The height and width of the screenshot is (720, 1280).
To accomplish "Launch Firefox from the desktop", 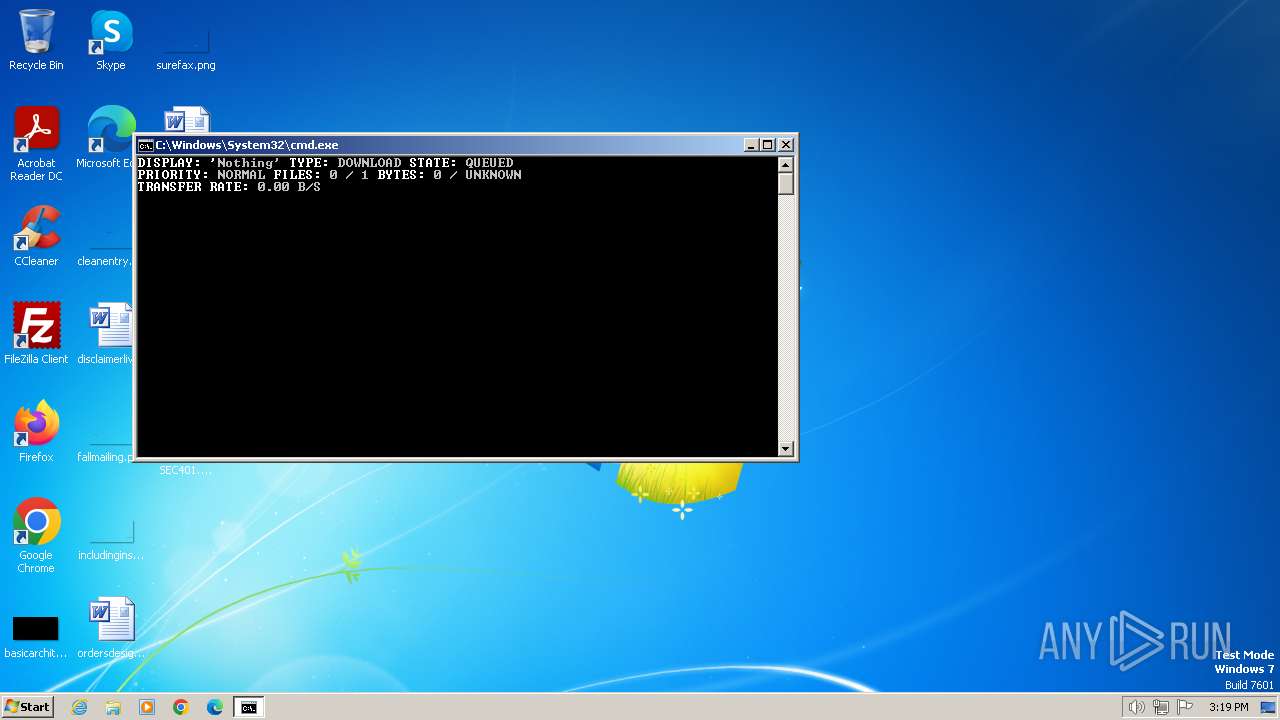I will point(36,433).
